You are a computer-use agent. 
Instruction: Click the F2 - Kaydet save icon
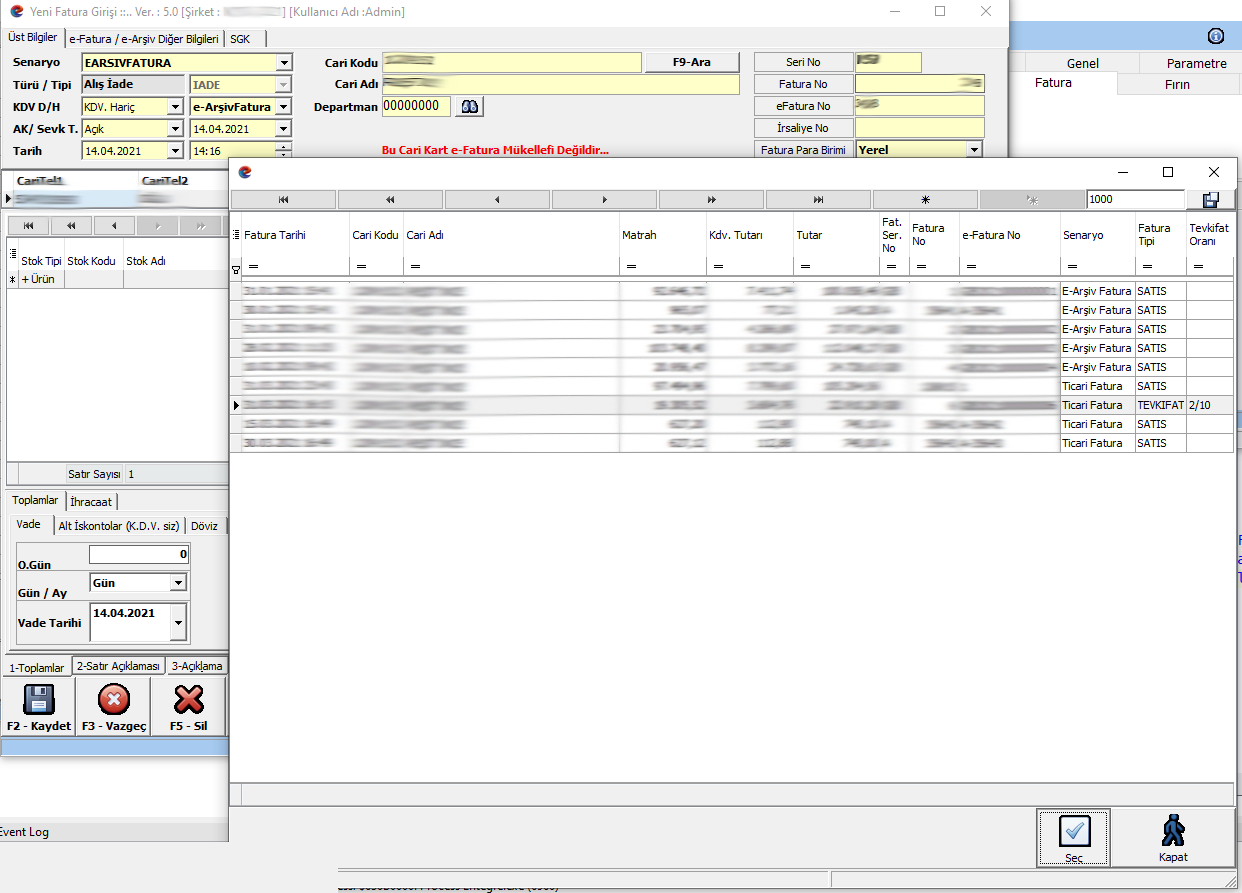pyautogui.click(x=39, y=699)
